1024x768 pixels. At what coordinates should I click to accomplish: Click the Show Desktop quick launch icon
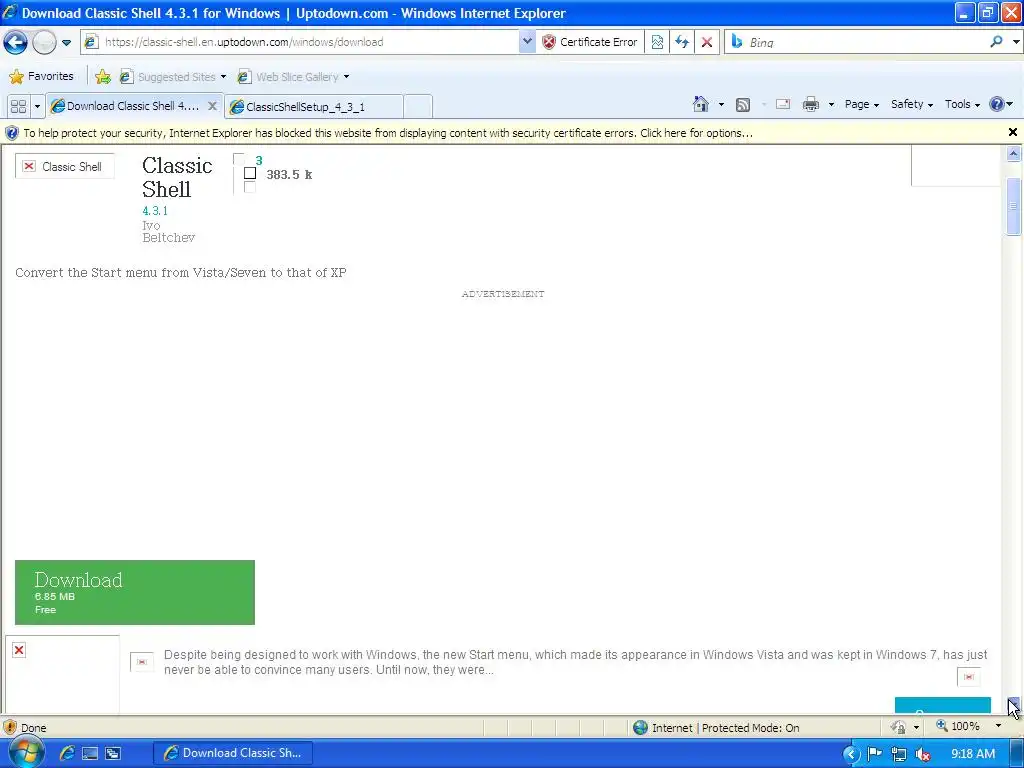tap(90, 753)
